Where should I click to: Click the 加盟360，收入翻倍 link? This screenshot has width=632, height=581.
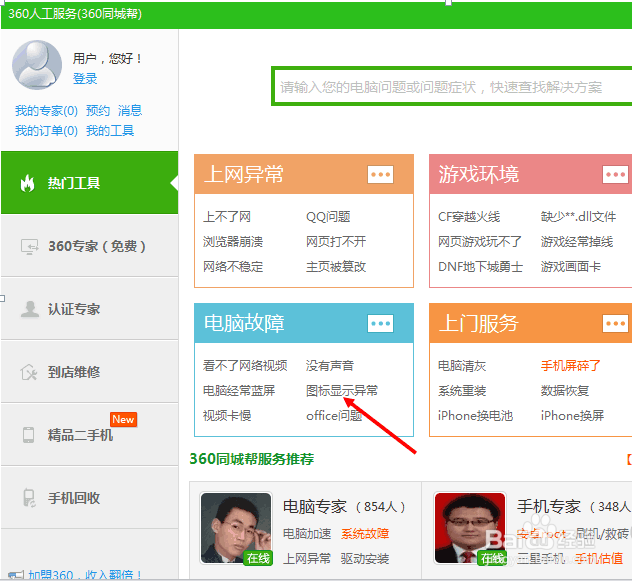85,575
